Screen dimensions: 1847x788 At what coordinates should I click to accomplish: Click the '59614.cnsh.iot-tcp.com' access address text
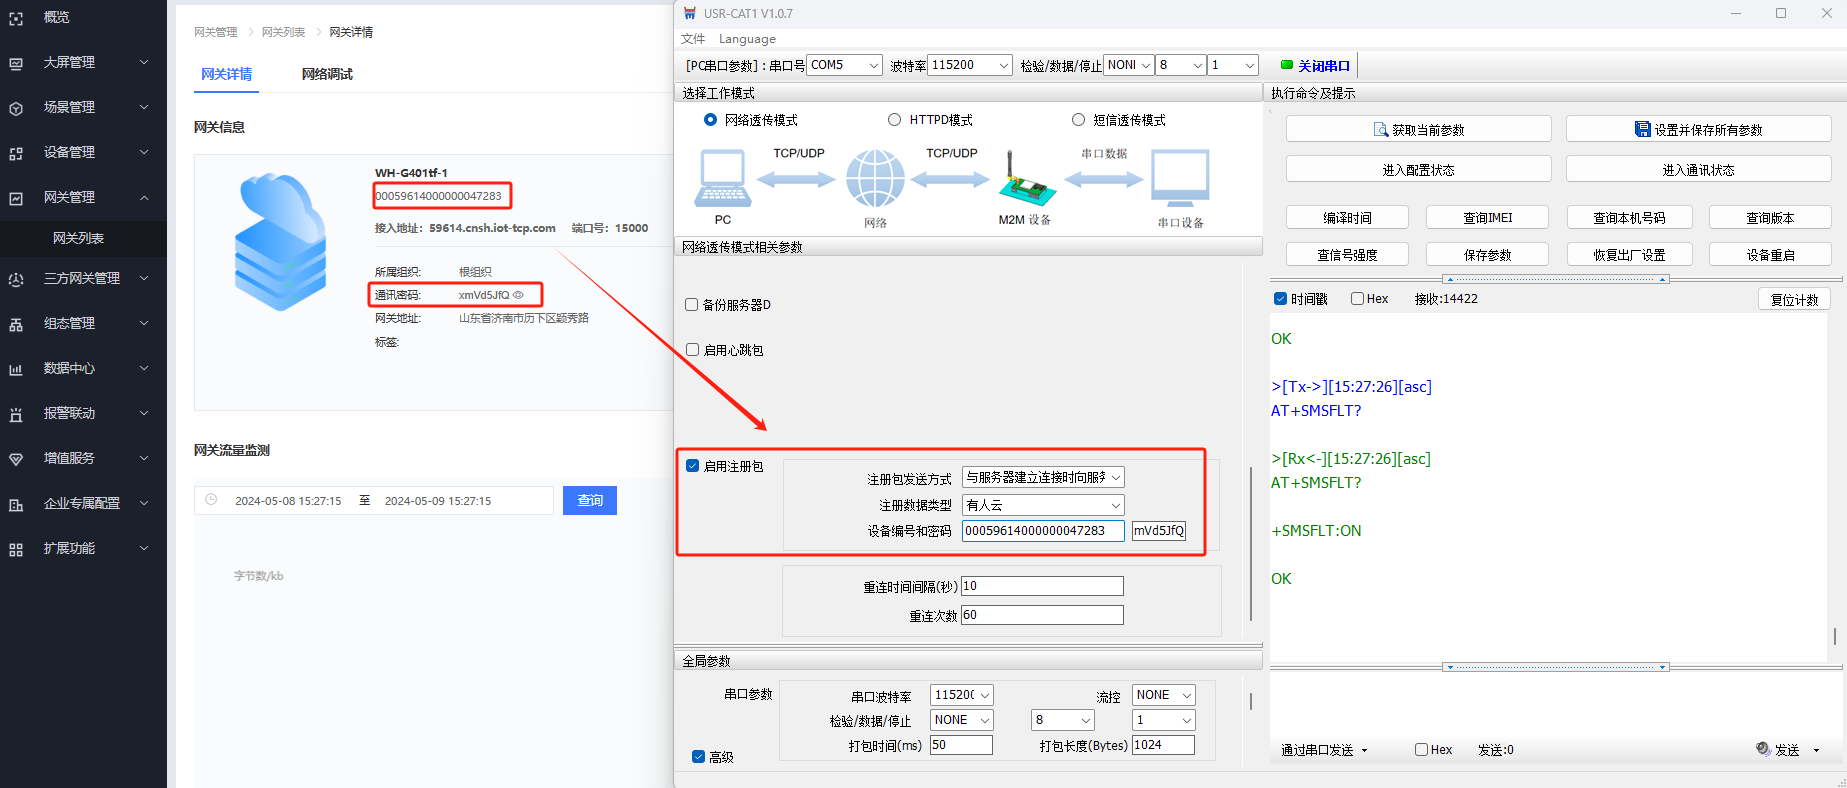coord(492,228)
